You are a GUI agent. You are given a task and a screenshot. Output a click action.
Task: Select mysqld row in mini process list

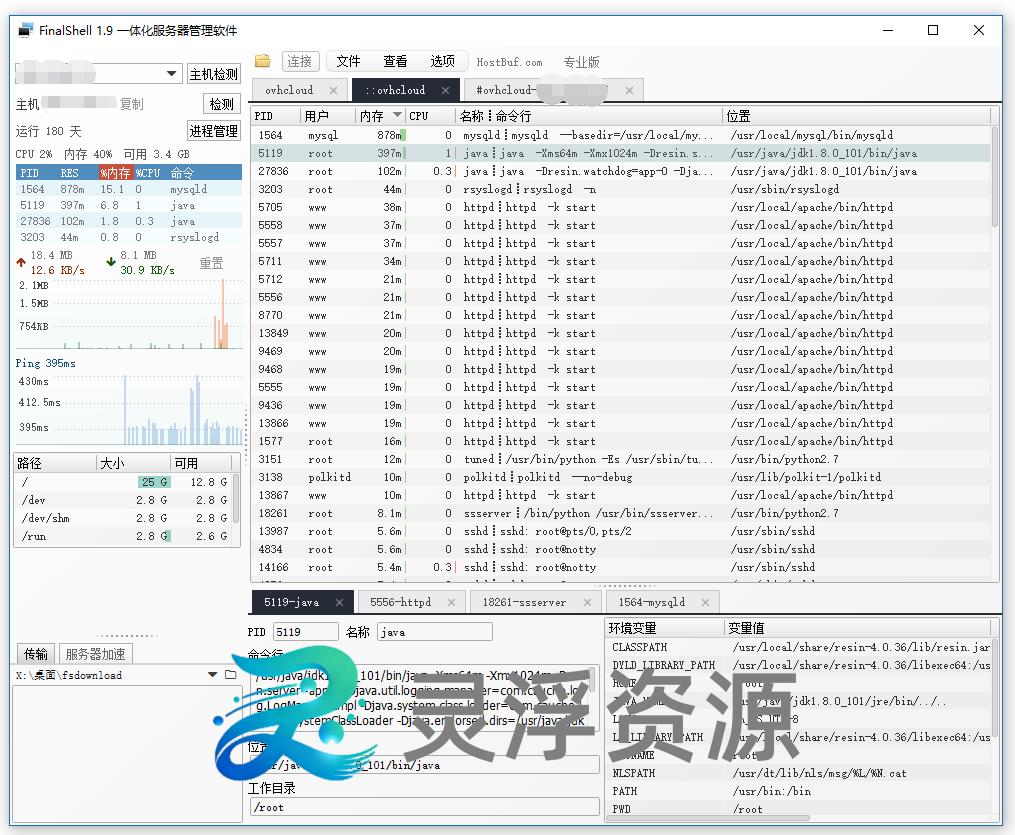(129, 189)
